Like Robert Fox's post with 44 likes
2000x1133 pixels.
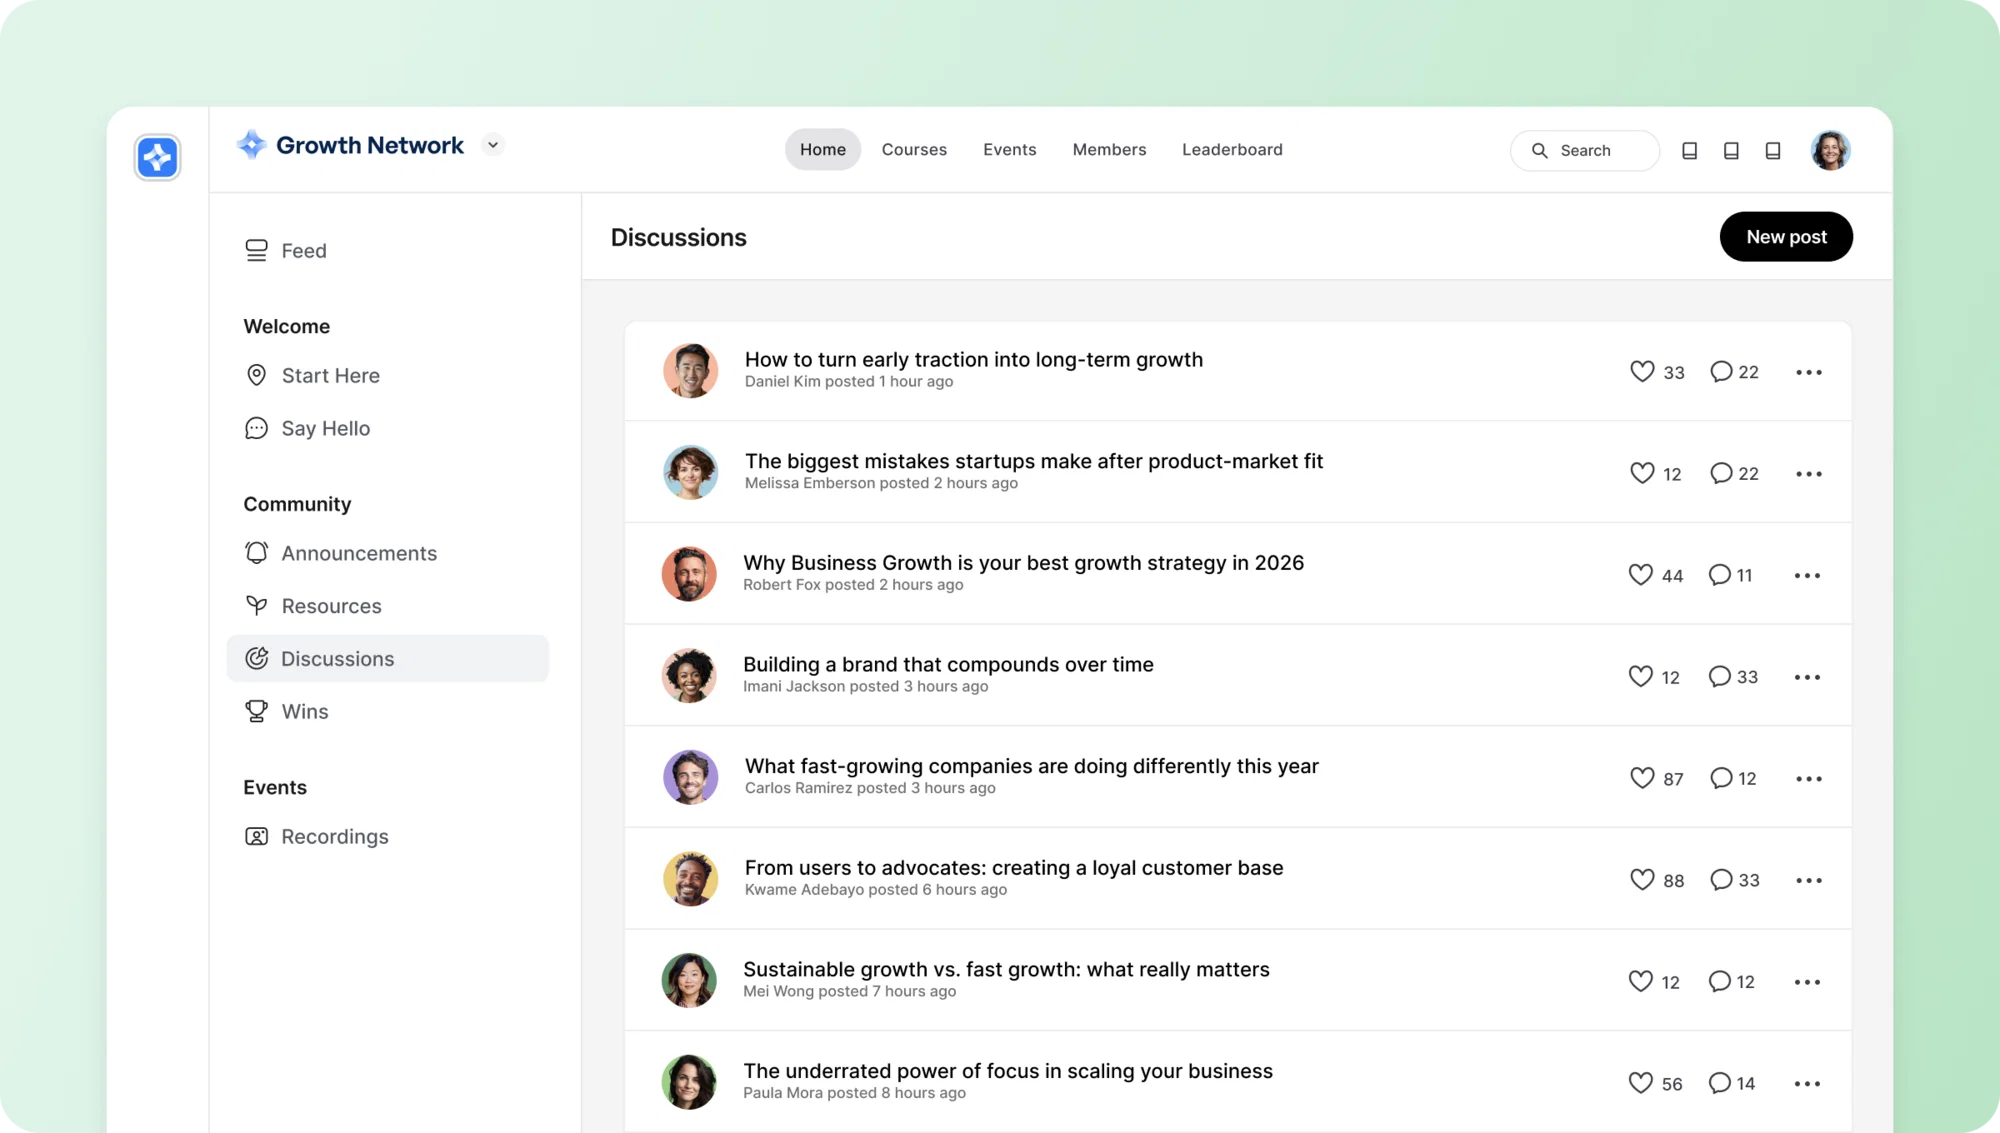coord(1640,575)
